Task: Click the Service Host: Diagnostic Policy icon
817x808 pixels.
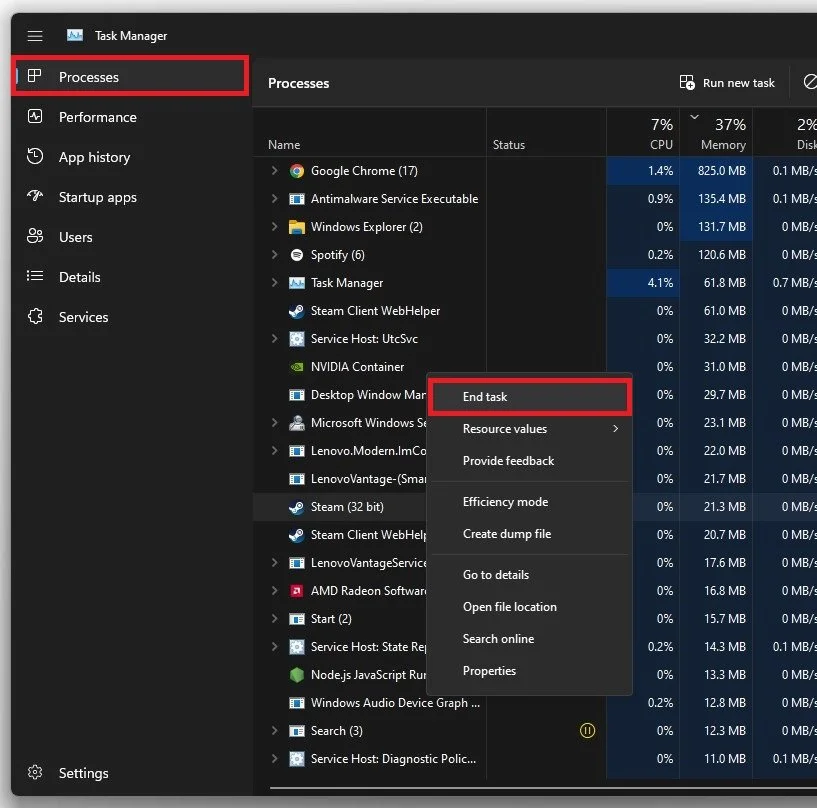Action: [297, 759]
